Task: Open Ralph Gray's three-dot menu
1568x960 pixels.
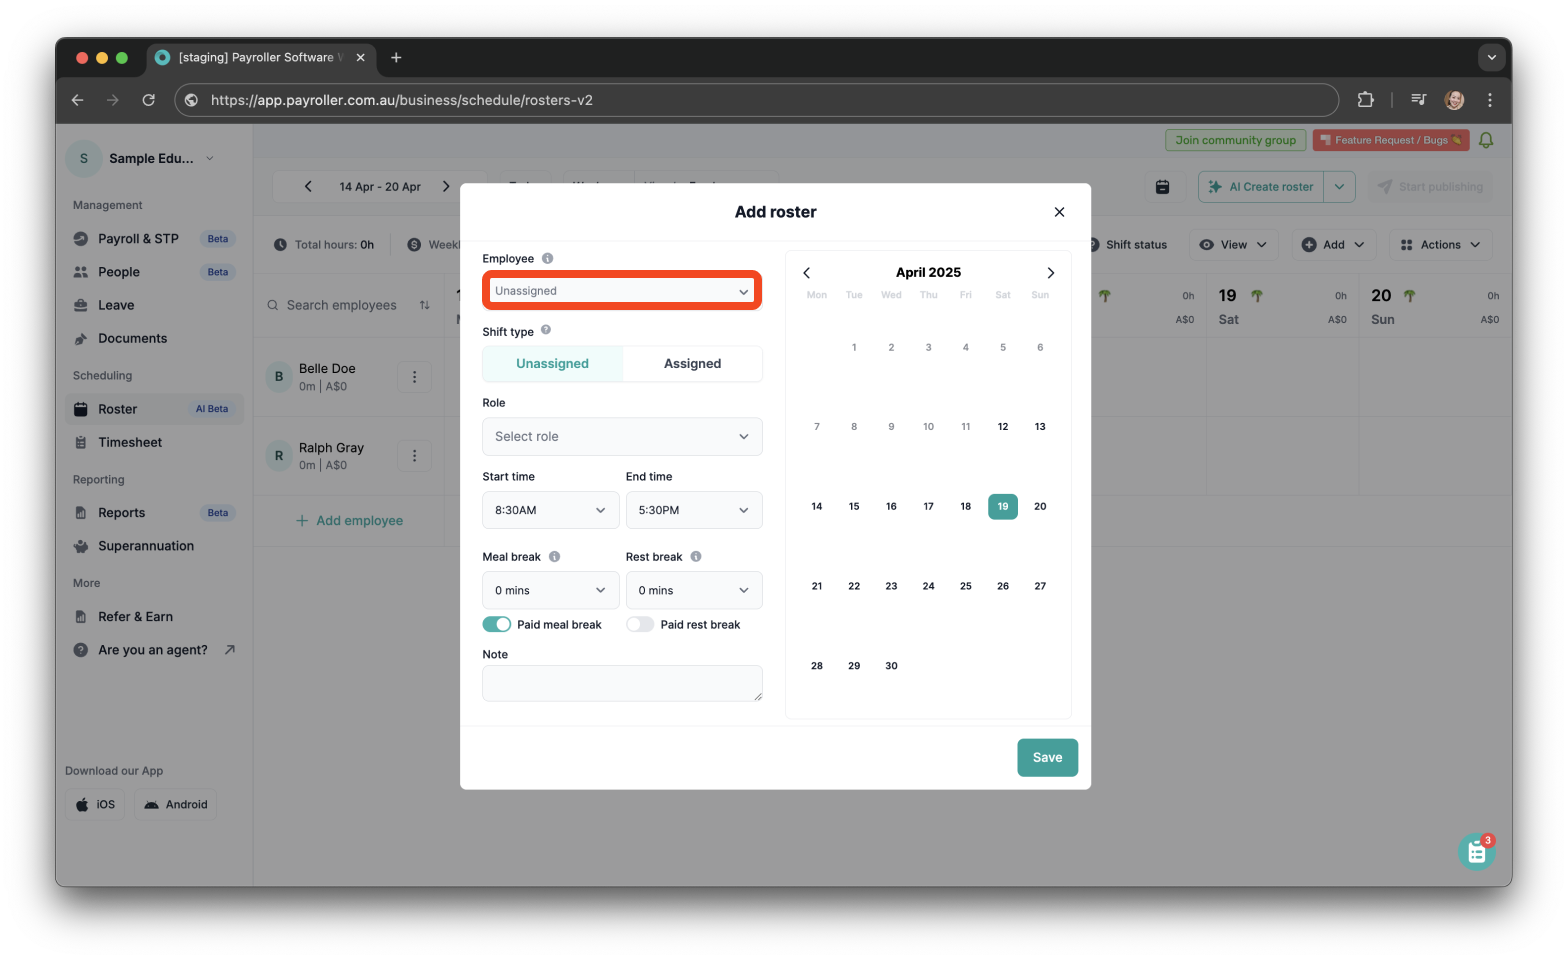Action: pos(414,456)
